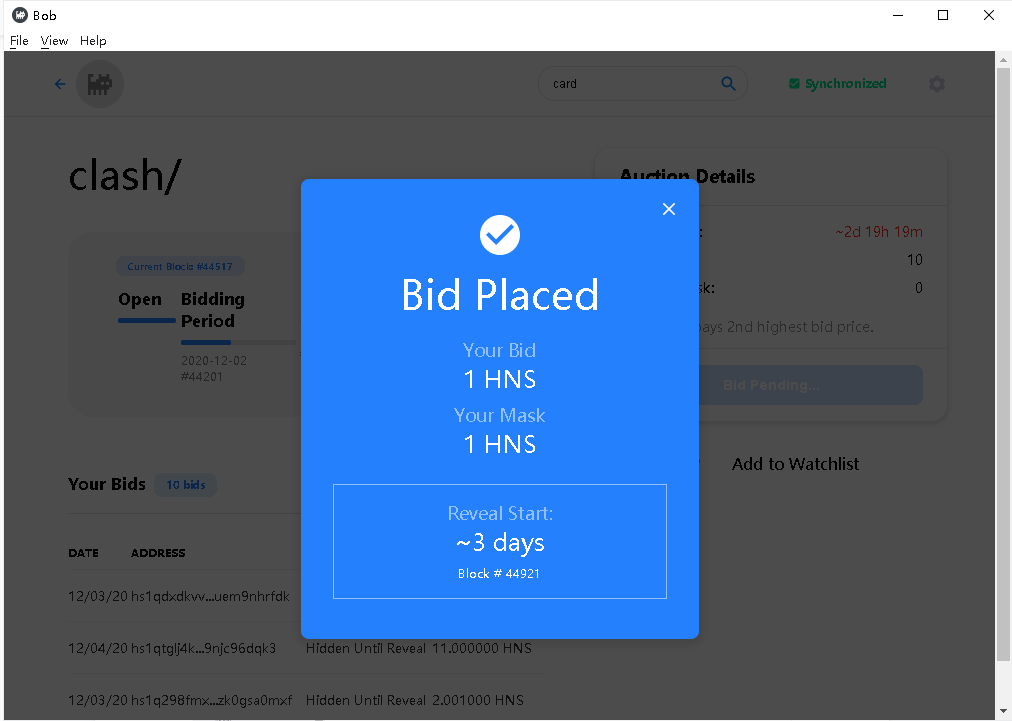Image resolution: width=1012 pixels, height=721 pixels.
Task: Open the View menu
Action: [x=54, y=41]
